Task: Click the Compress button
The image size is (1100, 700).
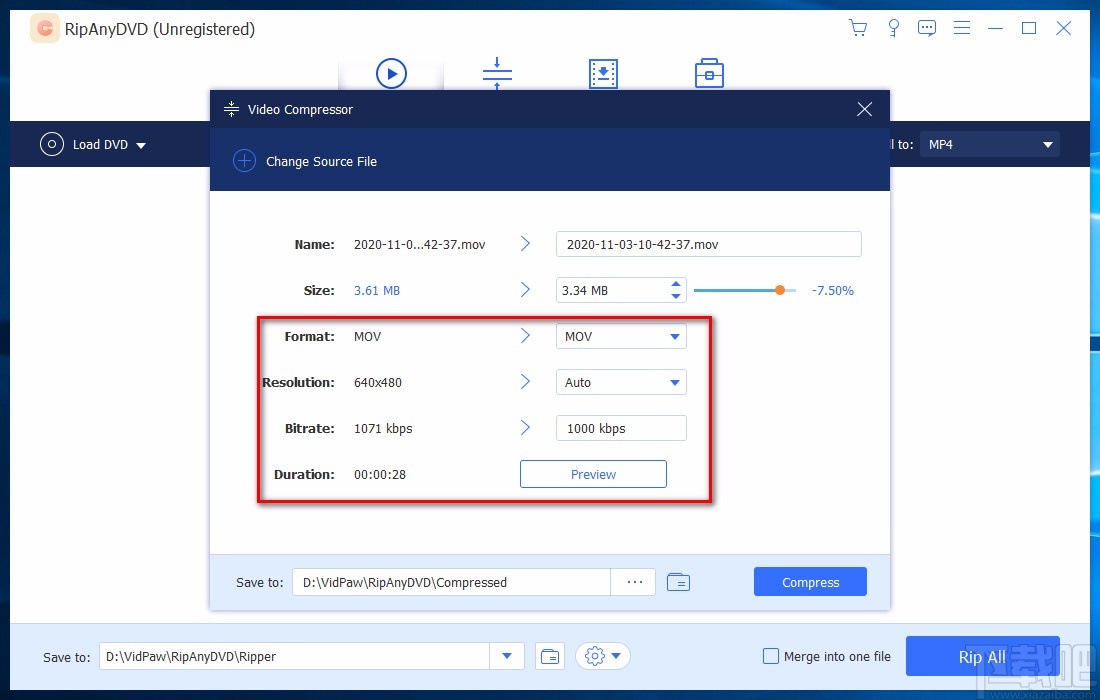Action: click(x=810, y=582)
